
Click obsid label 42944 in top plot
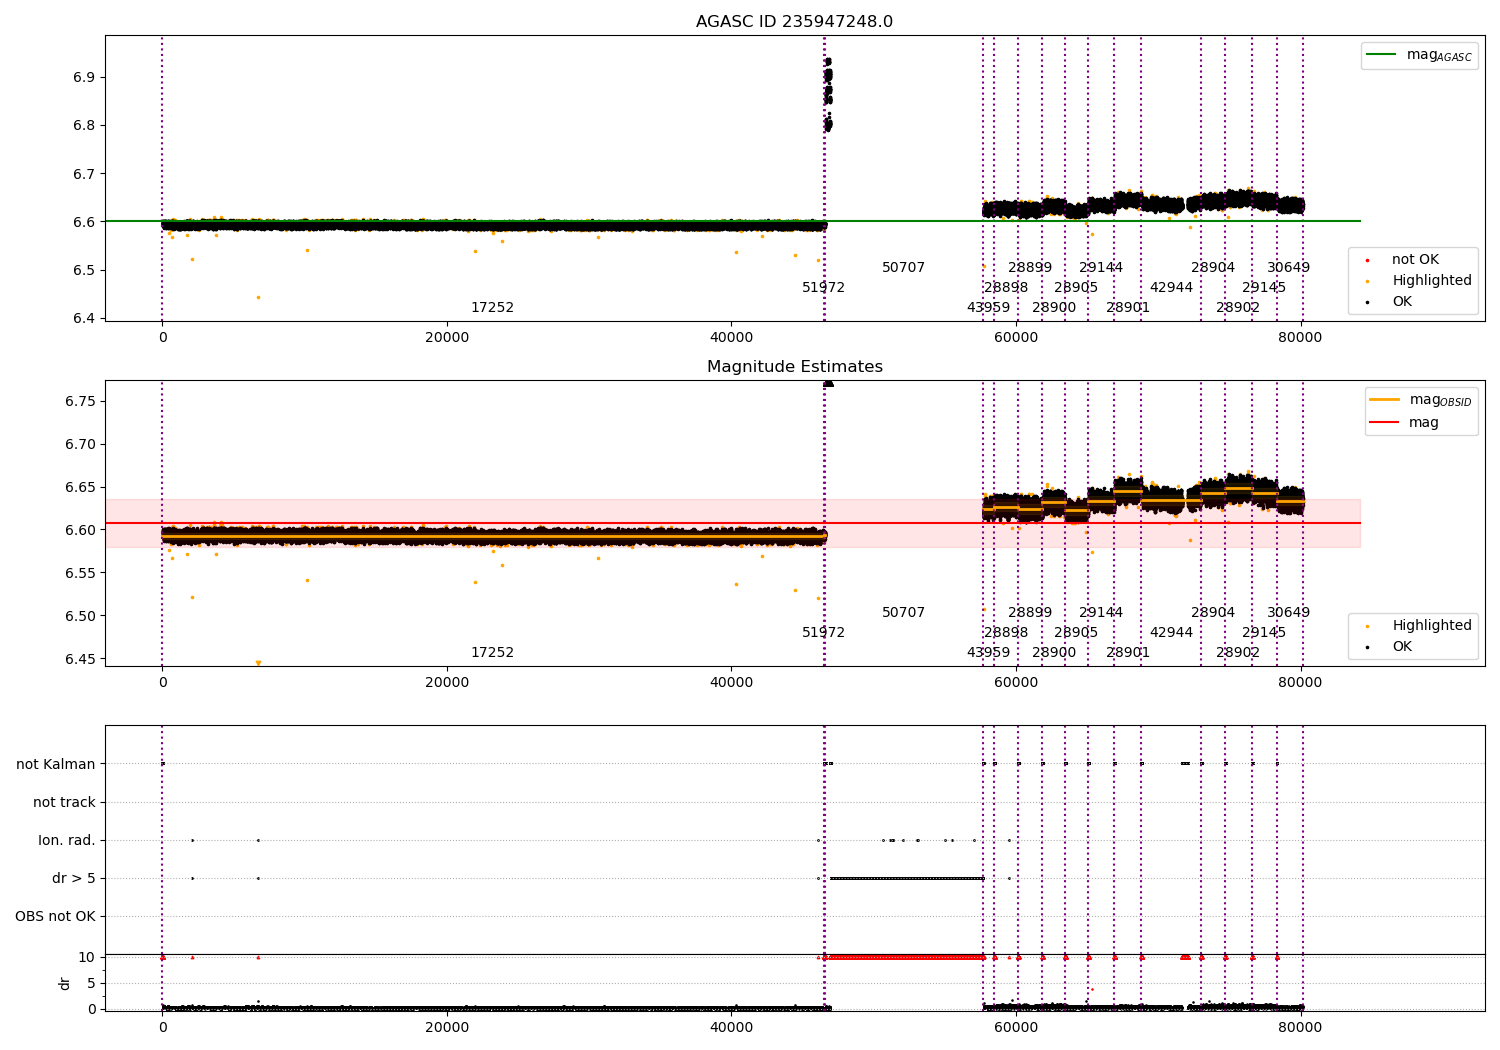point(1171,287)
